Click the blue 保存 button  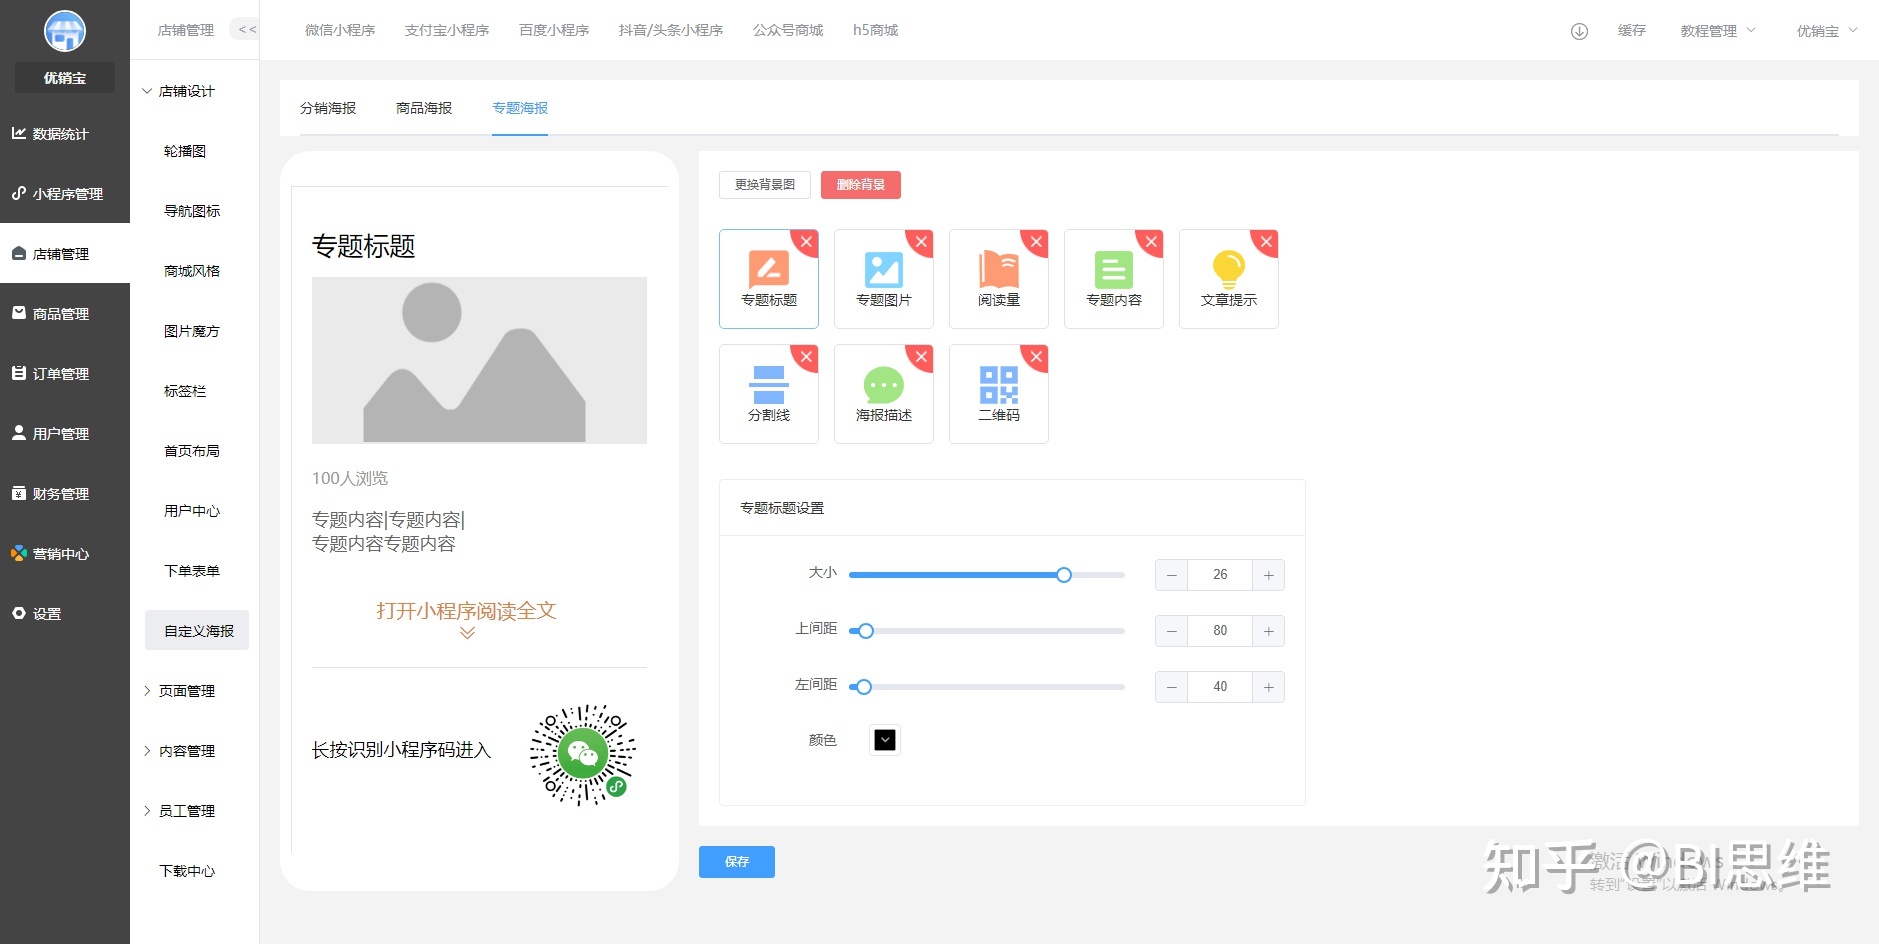[736, 862]
